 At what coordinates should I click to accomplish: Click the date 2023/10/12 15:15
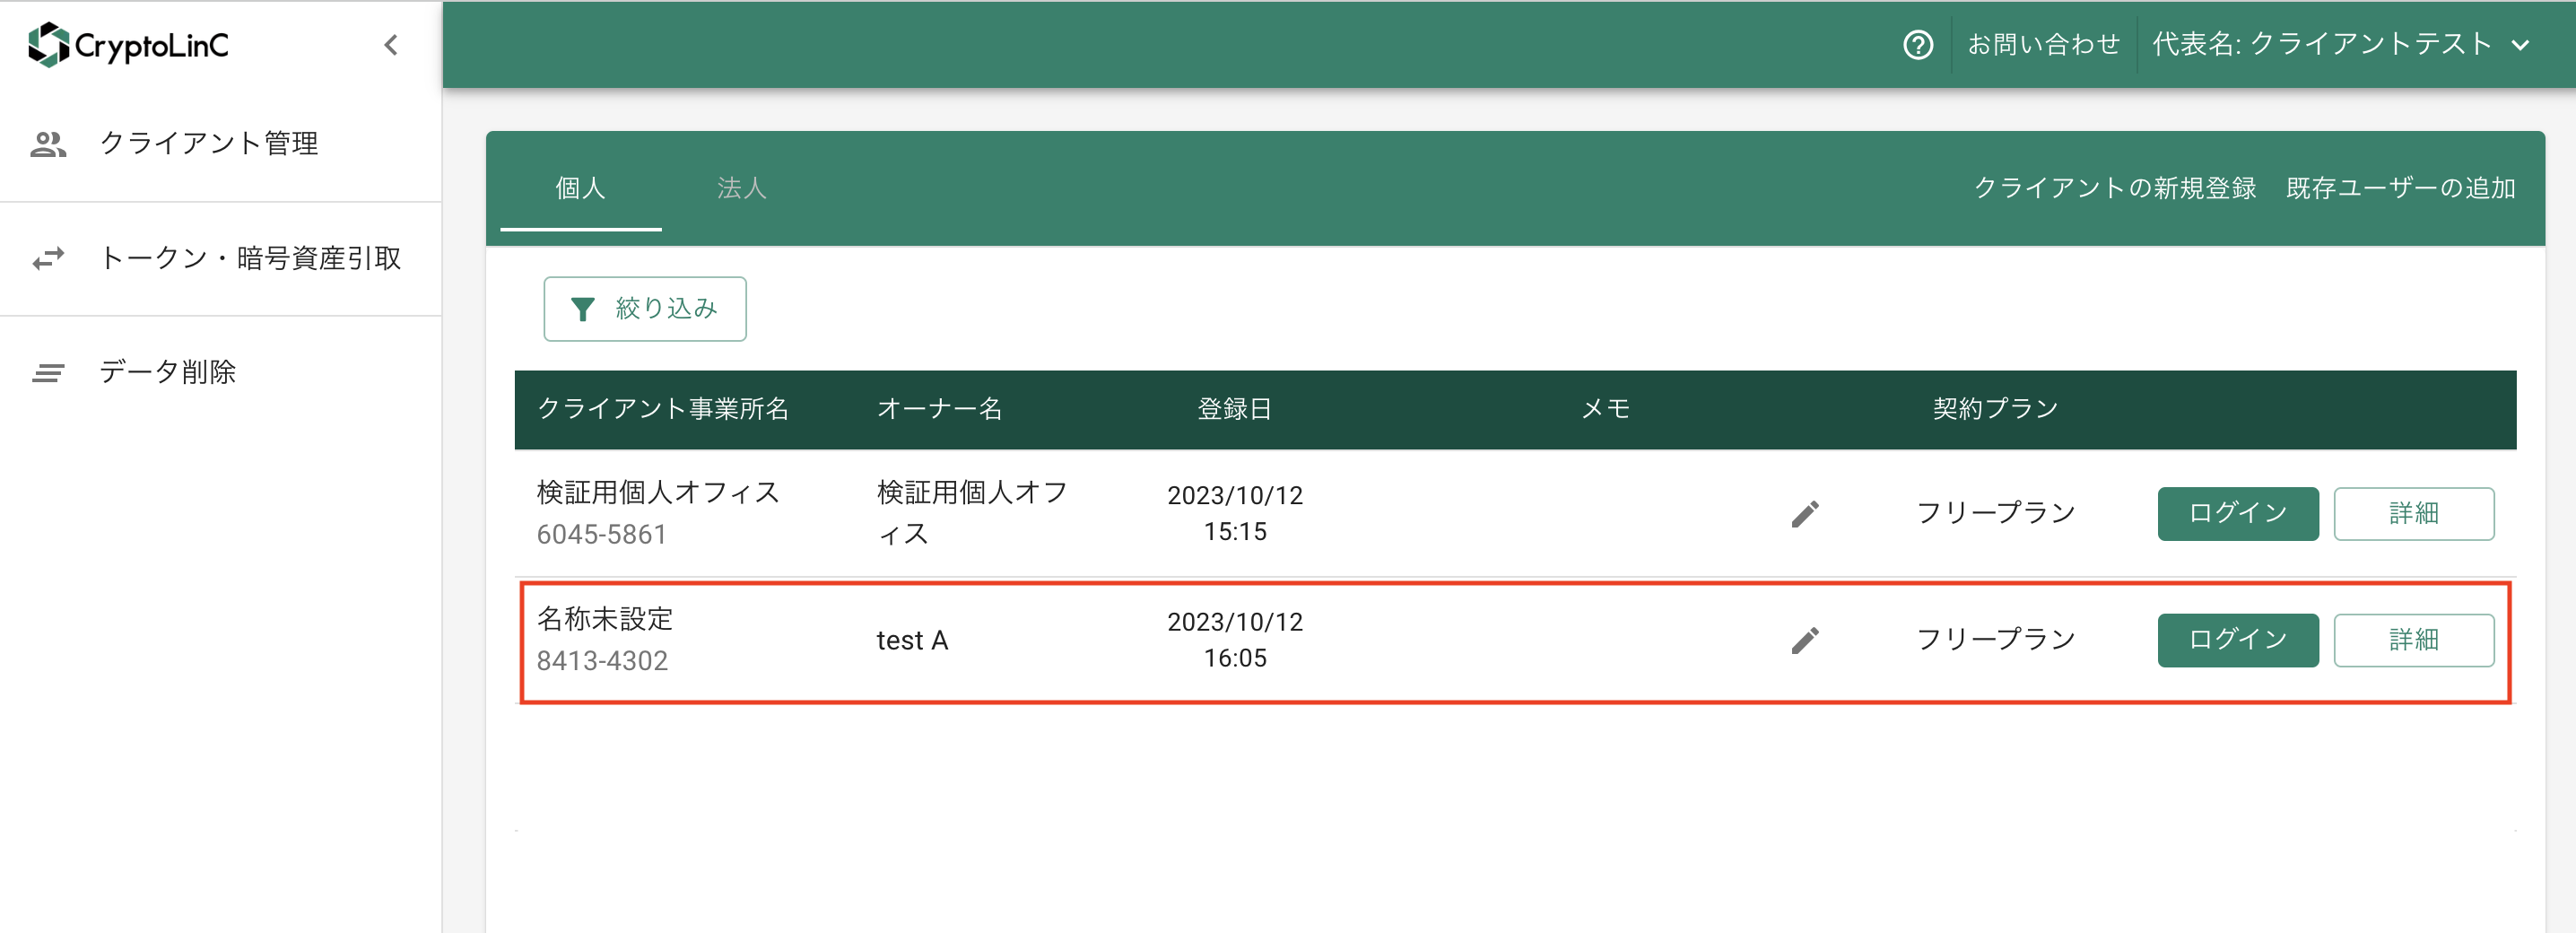[1235, 514]
